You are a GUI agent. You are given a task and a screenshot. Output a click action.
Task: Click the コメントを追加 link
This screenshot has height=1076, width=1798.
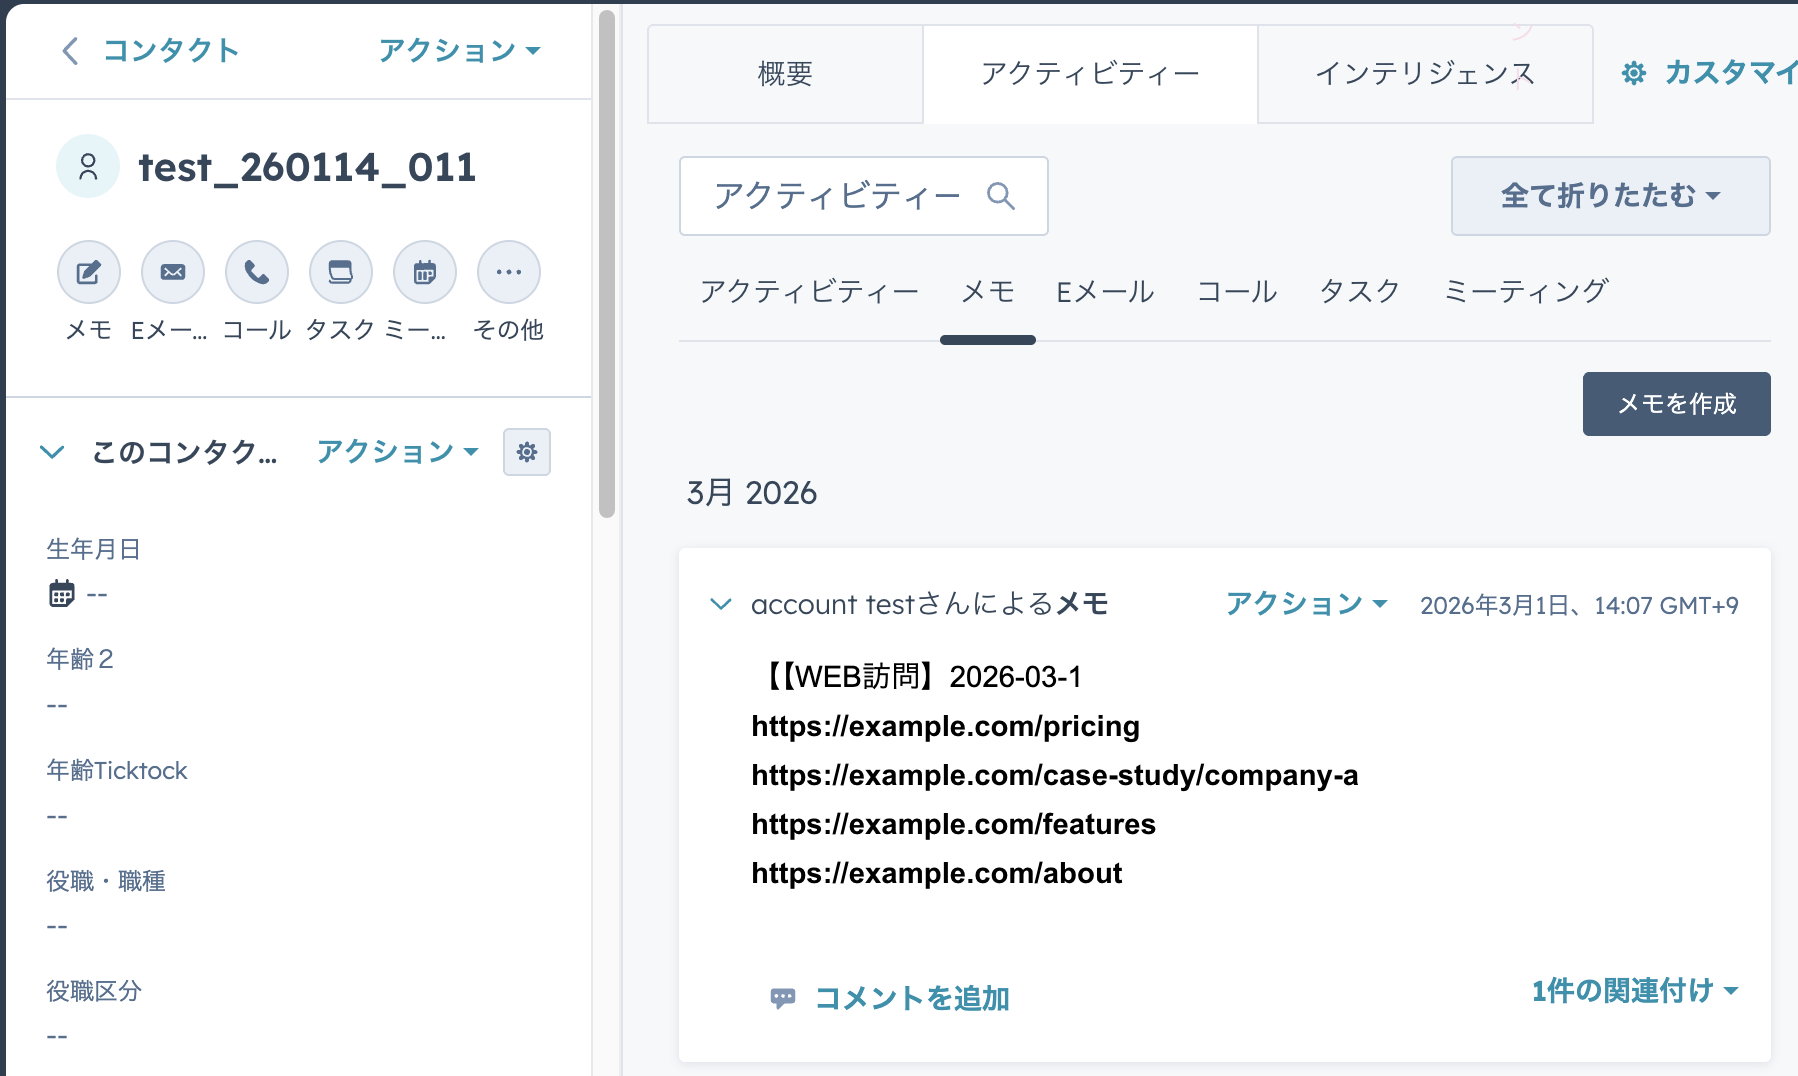[x=911, y=998]
